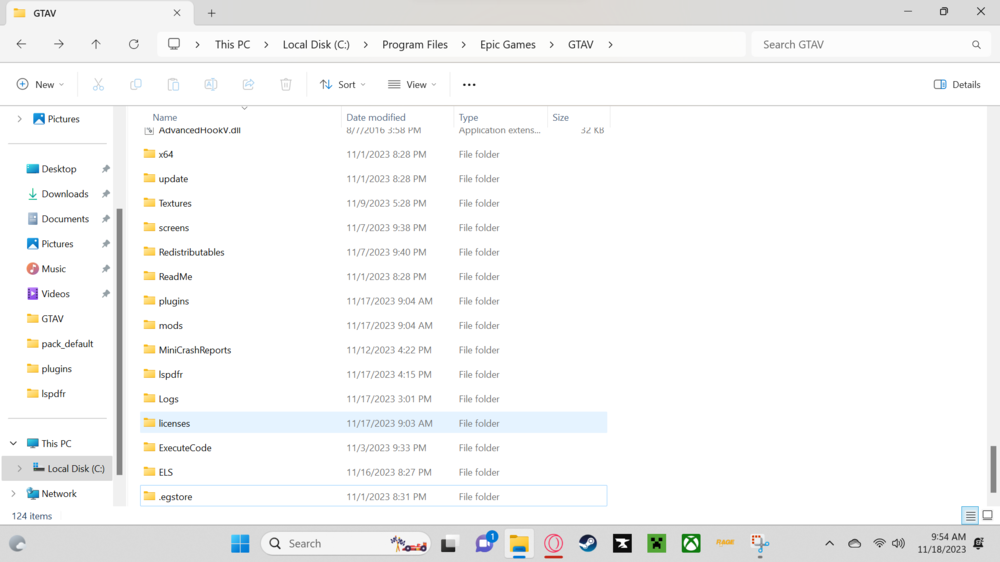
Task: Click the Search GTAV field
Action: [x=871, y=45]
